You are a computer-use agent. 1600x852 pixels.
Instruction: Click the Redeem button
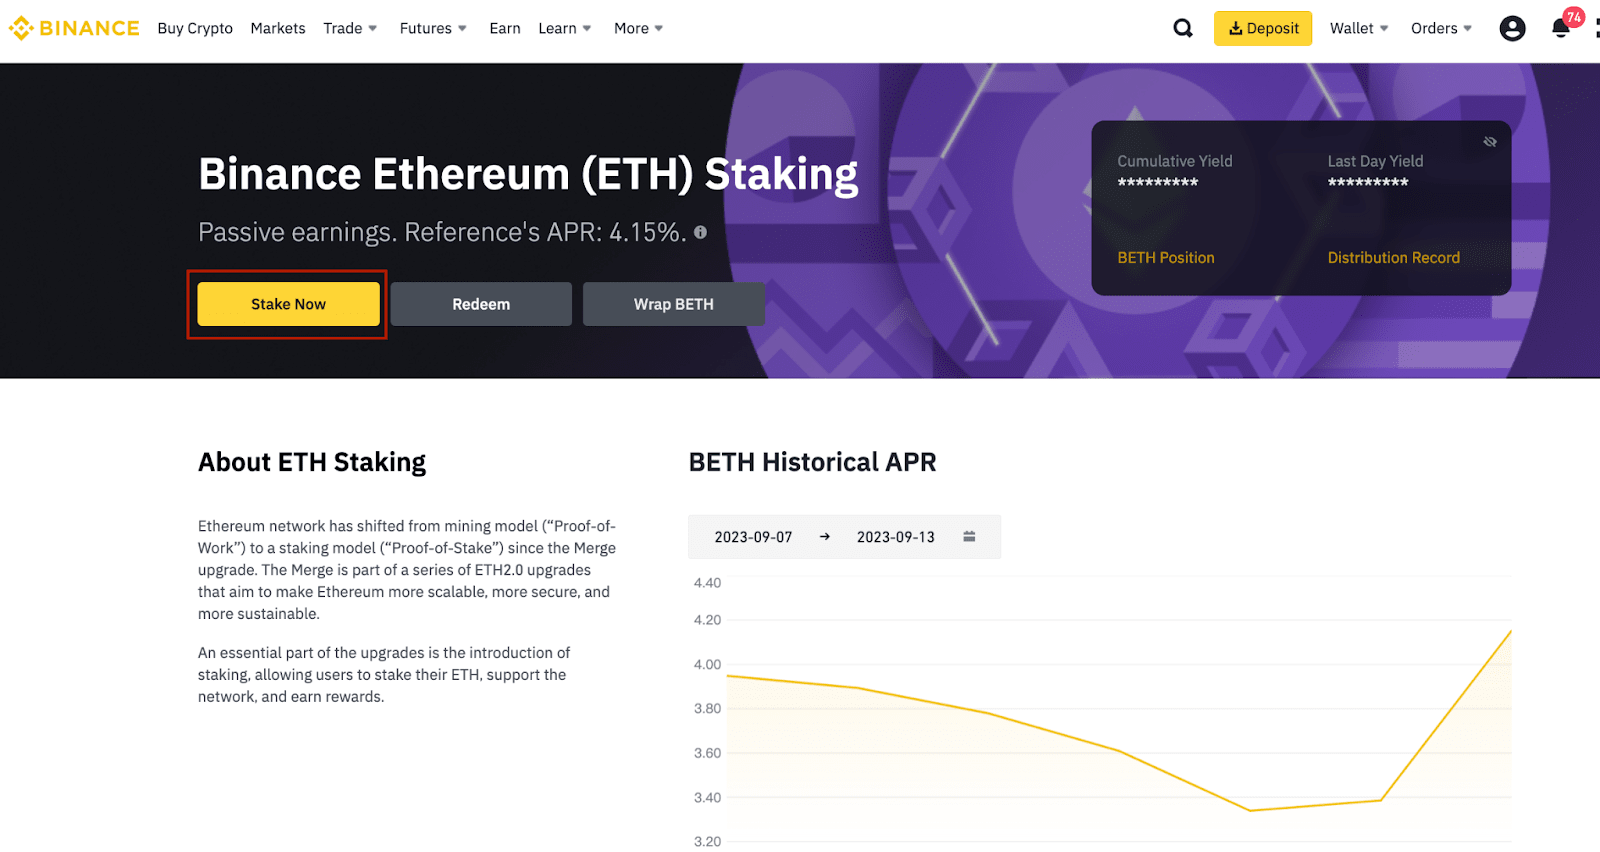[x=481, y=304]
